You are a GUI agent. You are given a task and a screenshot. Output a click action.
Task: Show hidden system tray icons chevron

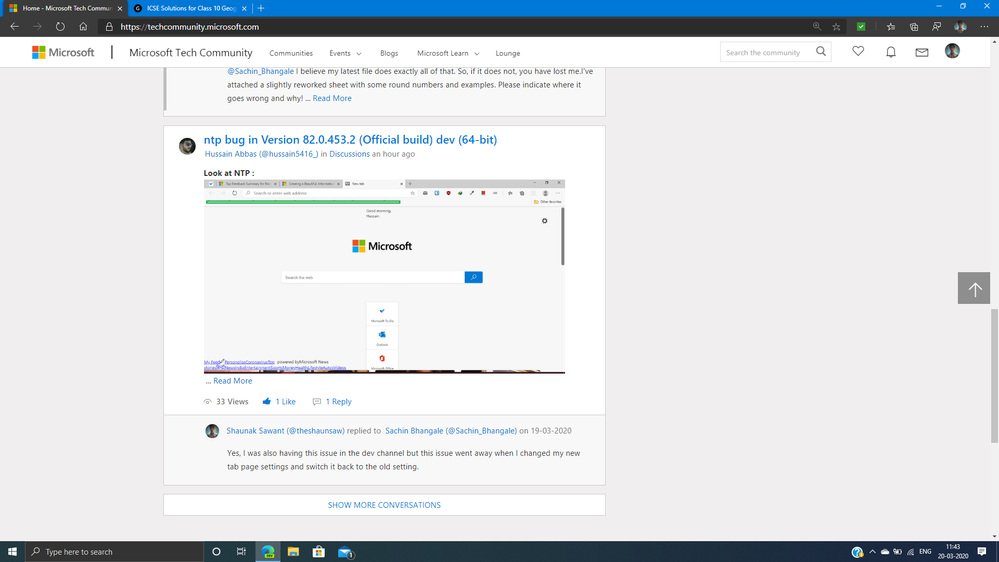[872, 552]
